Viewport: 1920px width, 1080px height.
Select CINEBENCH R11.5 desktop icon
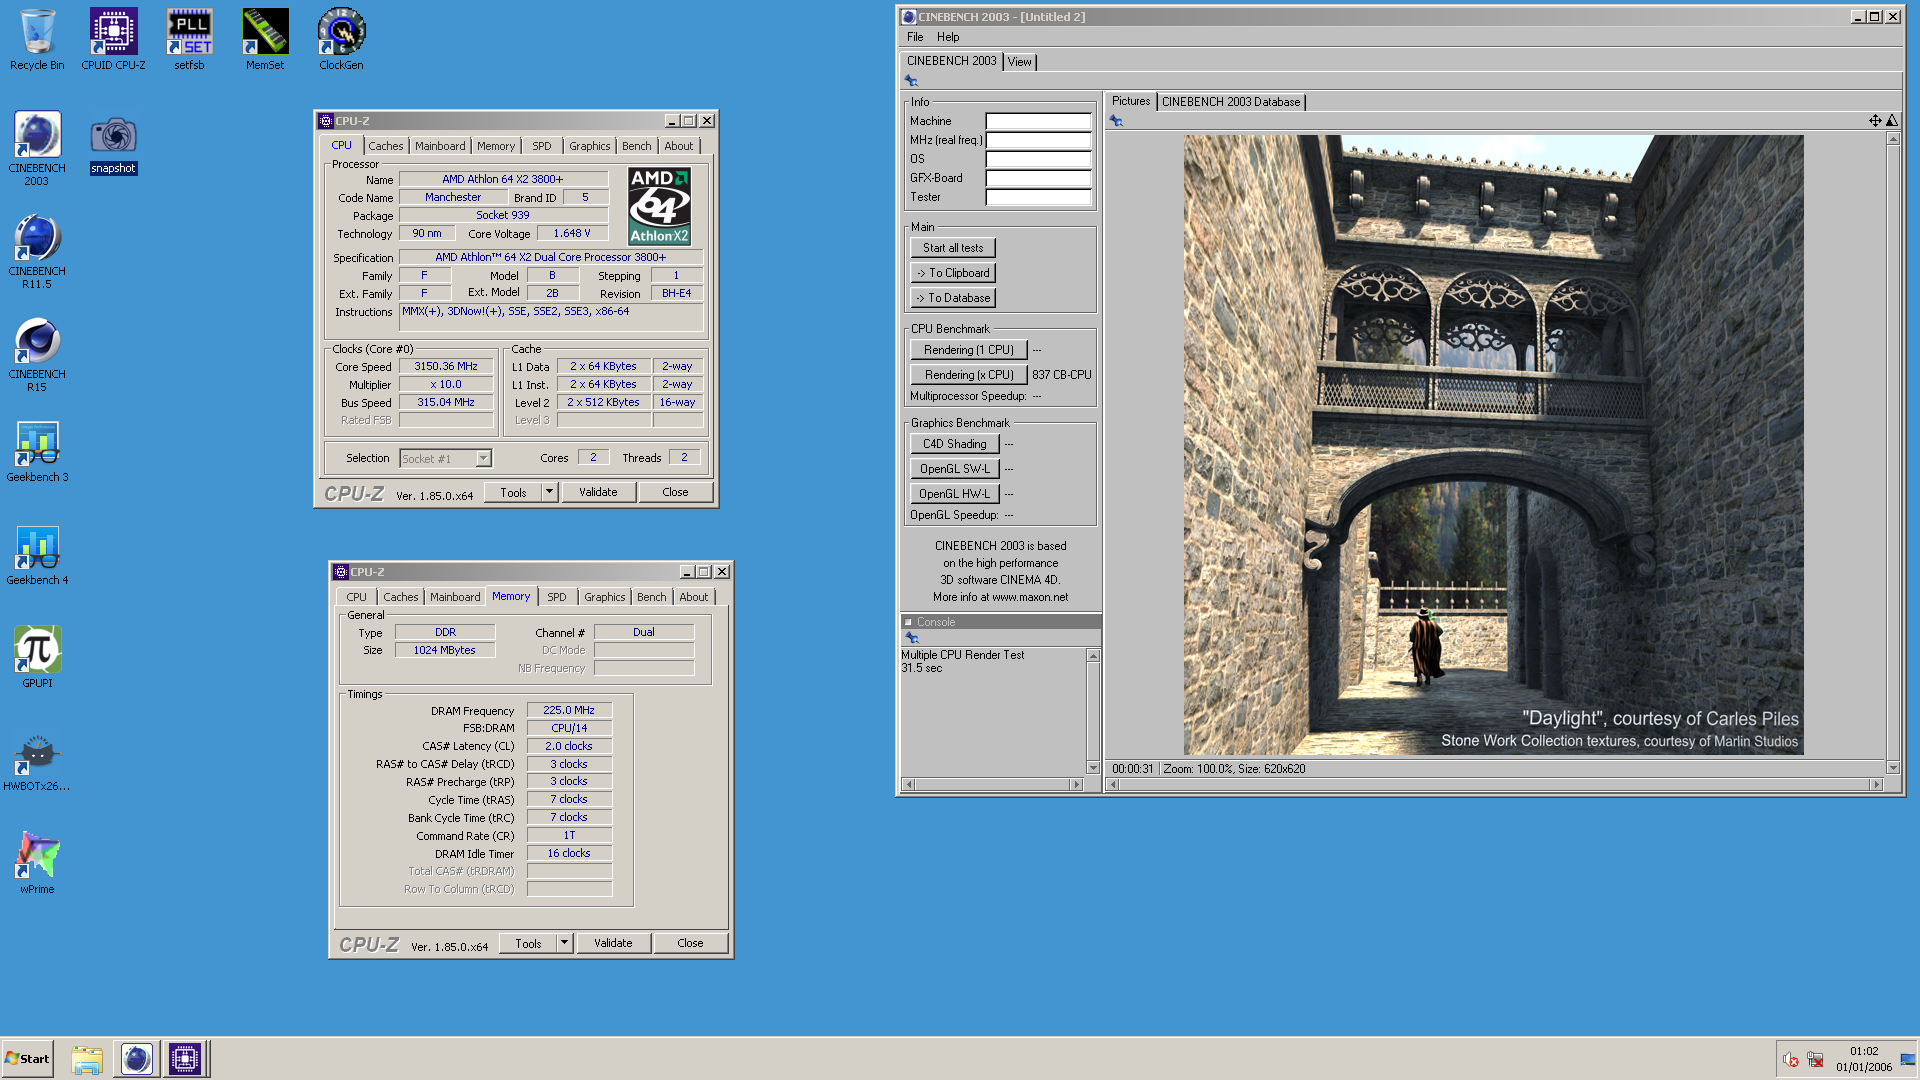pyautogui.click(x=37, y=251)
